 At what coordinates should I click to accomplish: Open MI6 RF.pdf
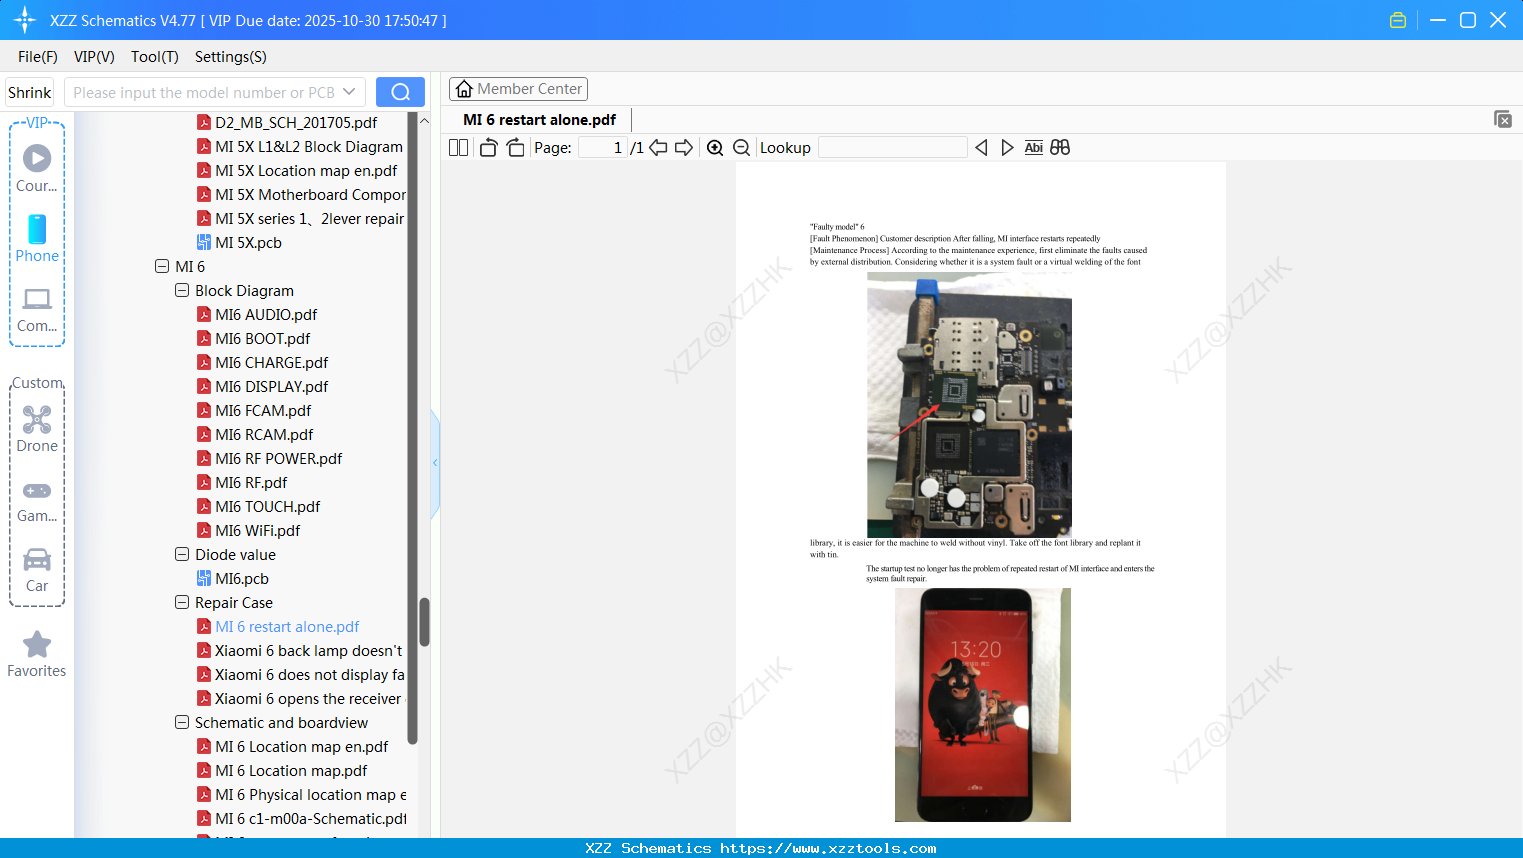pyautogui.click(x=251, y=482)
